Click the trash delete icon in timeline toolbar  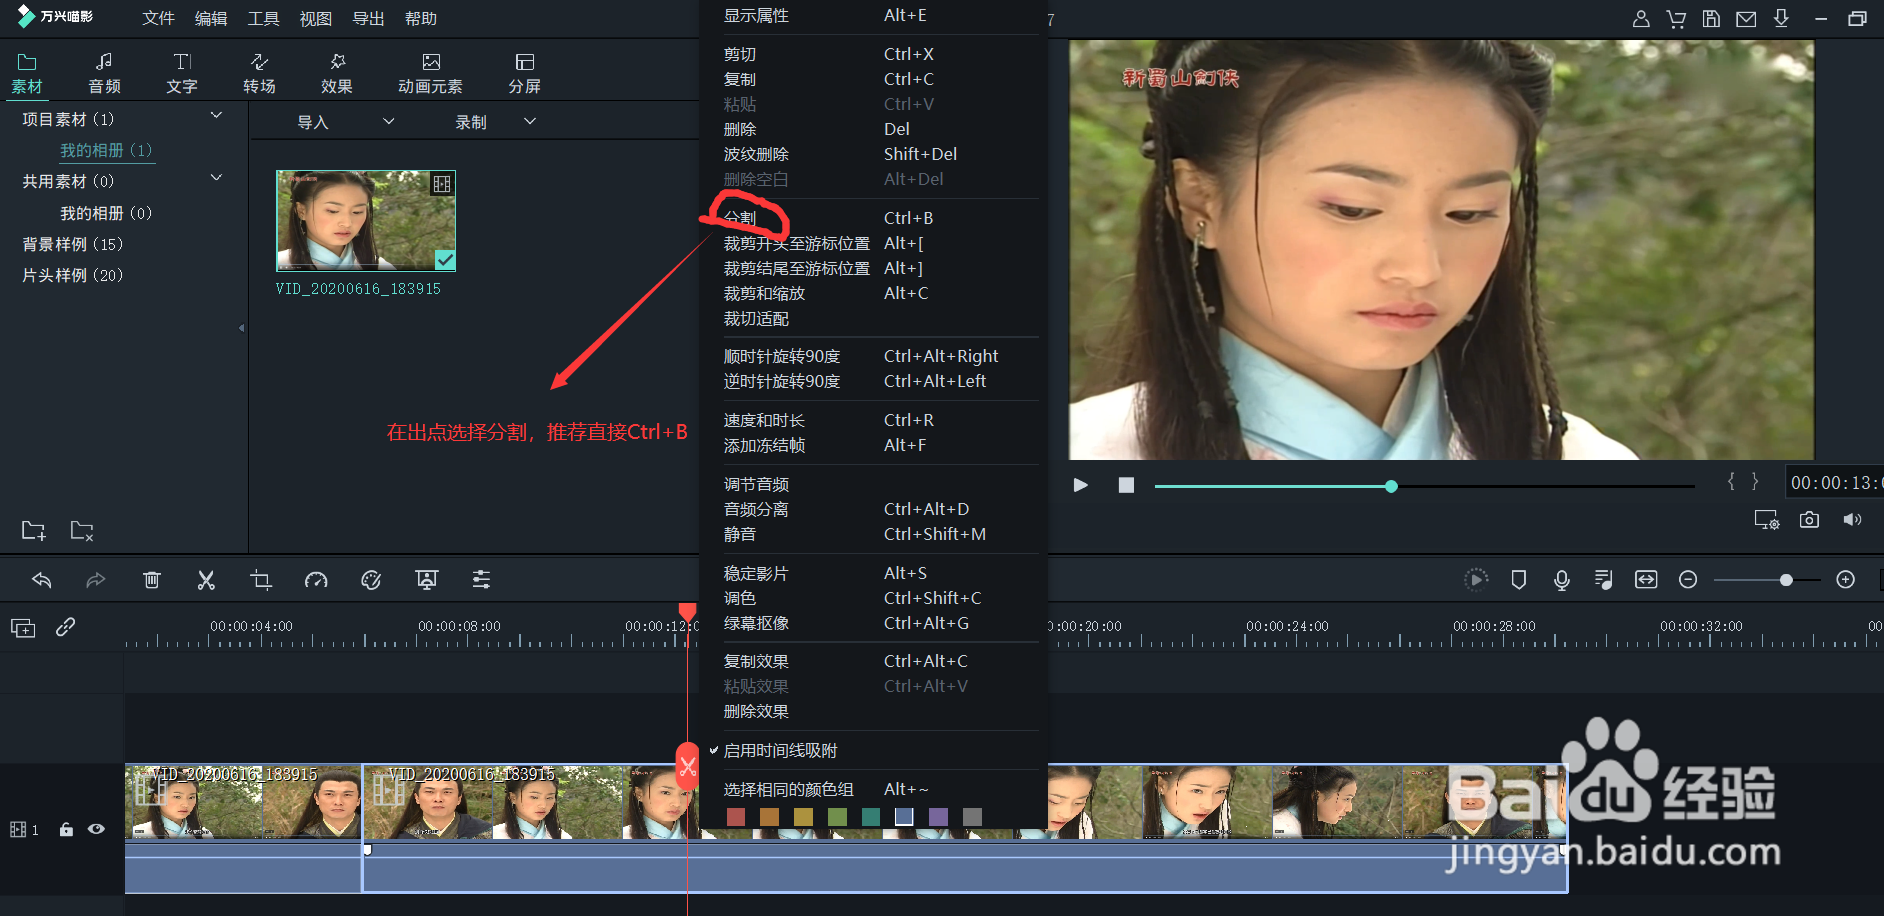tap(151, 580)
